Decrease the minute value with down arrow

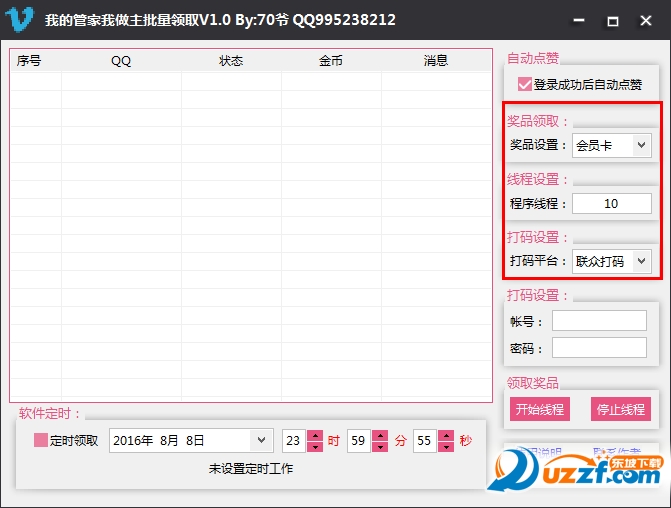click(x=380, y=446)
